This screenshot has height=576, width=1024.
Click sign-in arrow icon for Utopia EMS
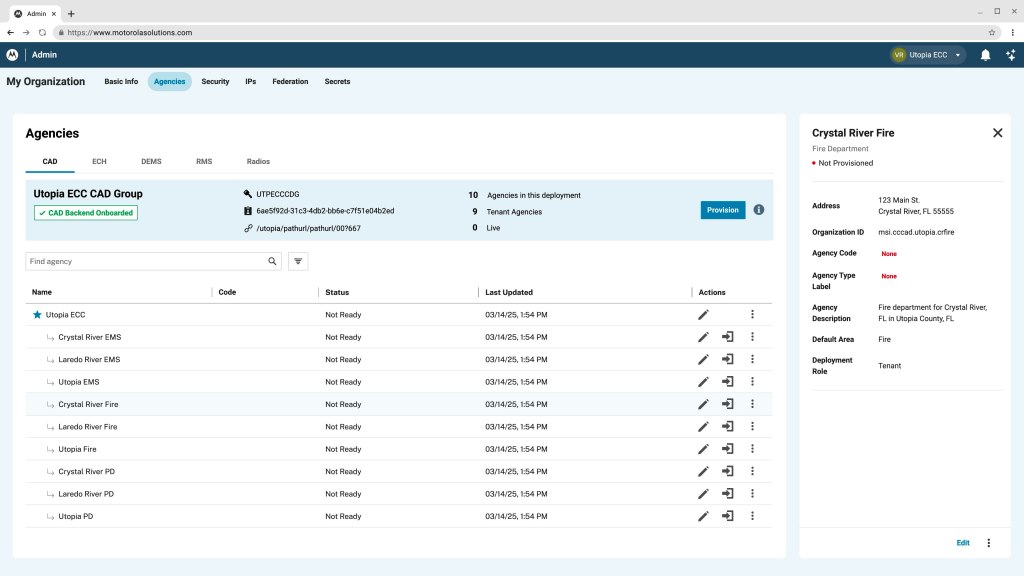click(728, 382)
